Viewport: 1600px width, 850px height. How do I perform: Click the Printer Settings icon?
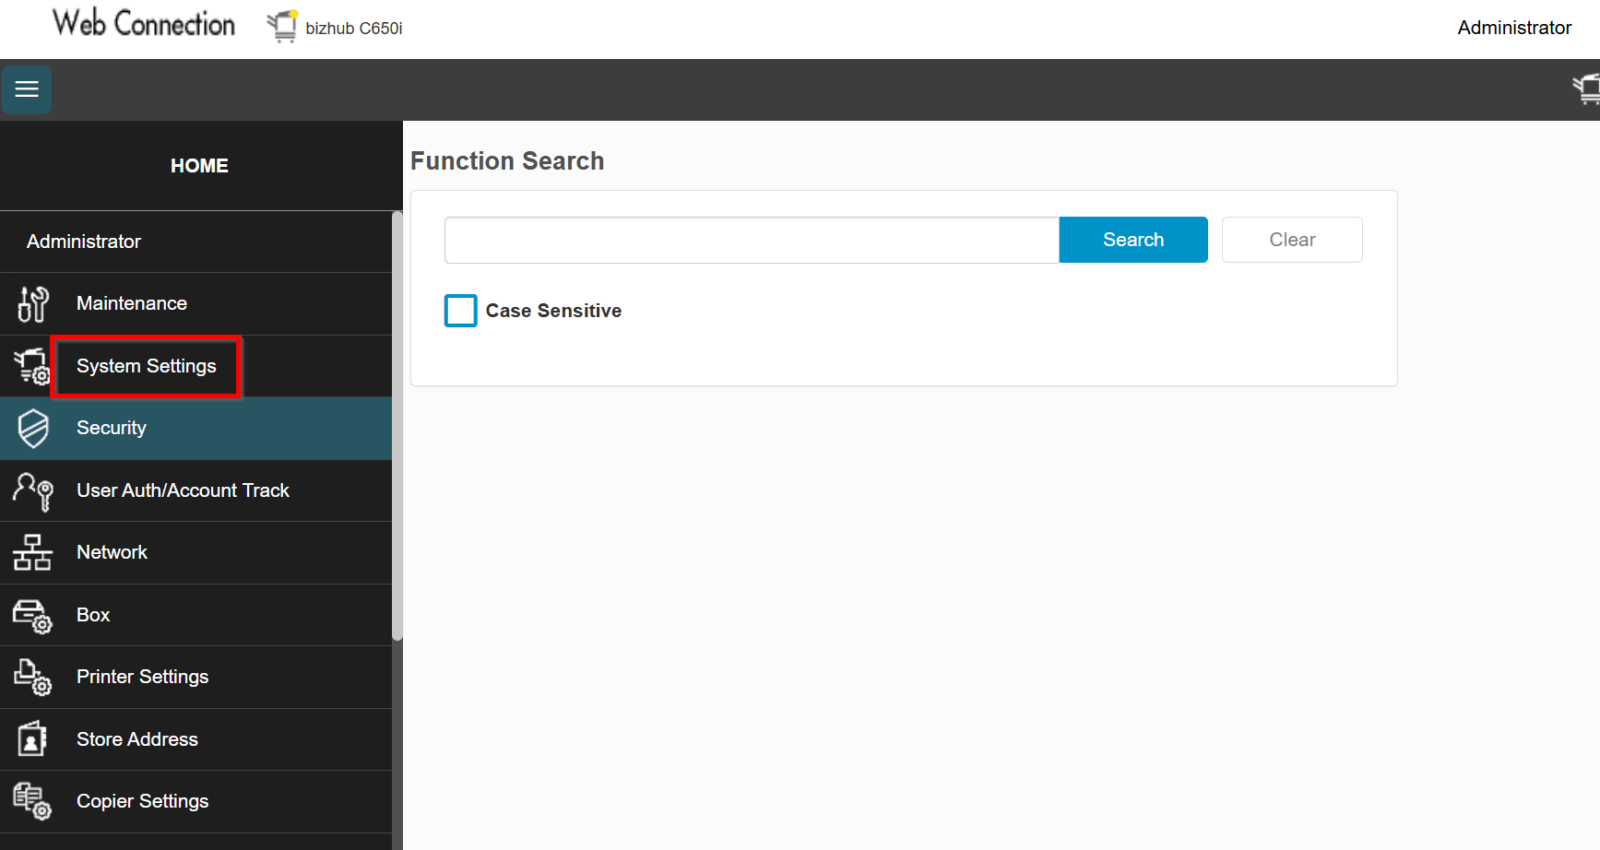[32, 678]
